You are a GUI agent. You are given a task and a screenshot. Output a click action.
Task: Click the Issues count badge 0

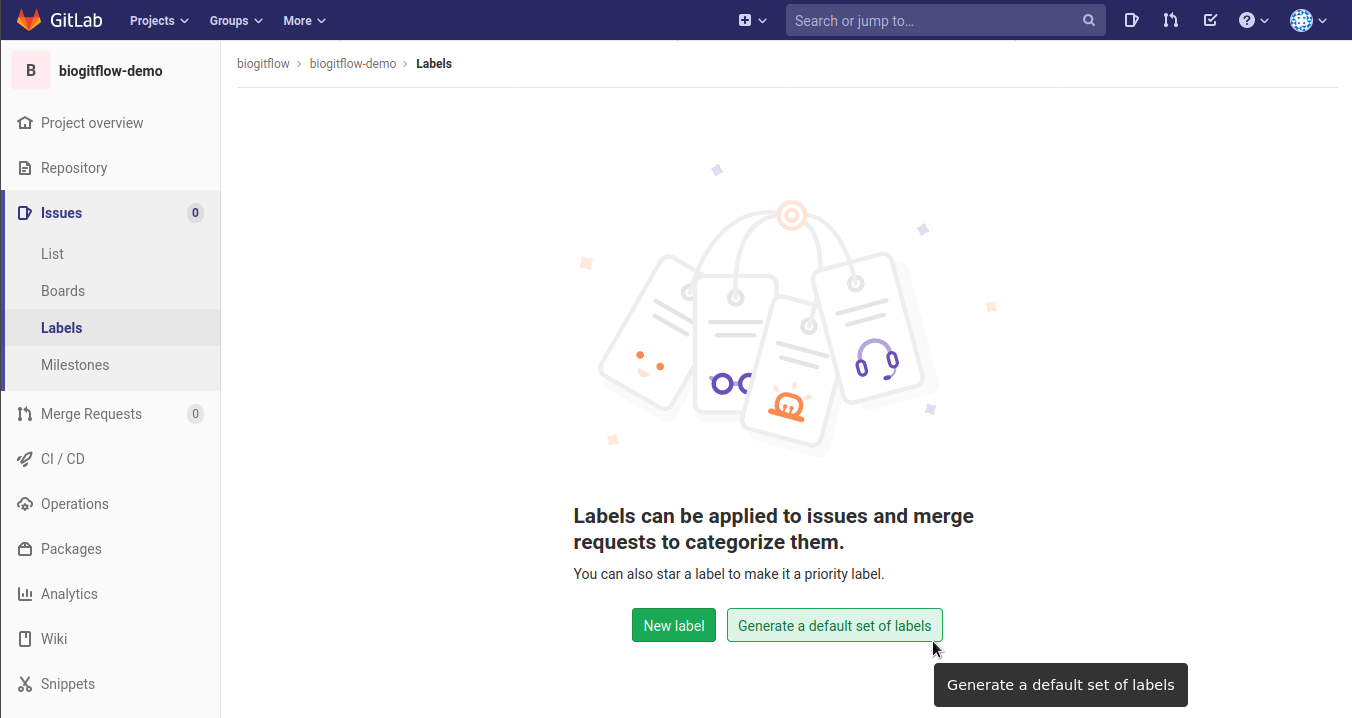195,213
